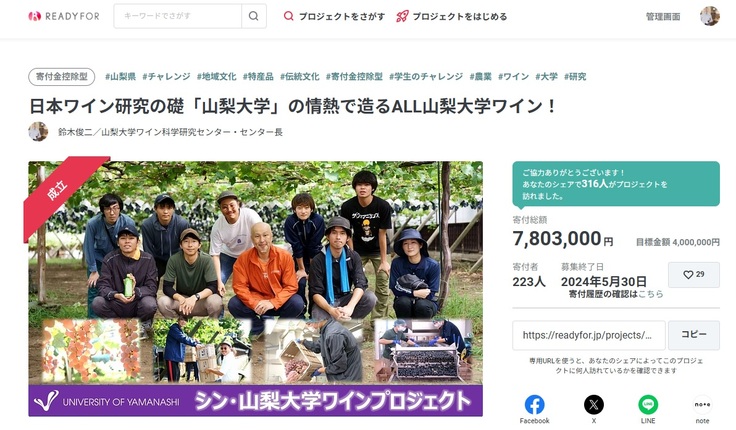Image resolution: width=736 pixels, height=430 pixels.
Task: Select the project share URL field
Action: [x=589, y=335]
